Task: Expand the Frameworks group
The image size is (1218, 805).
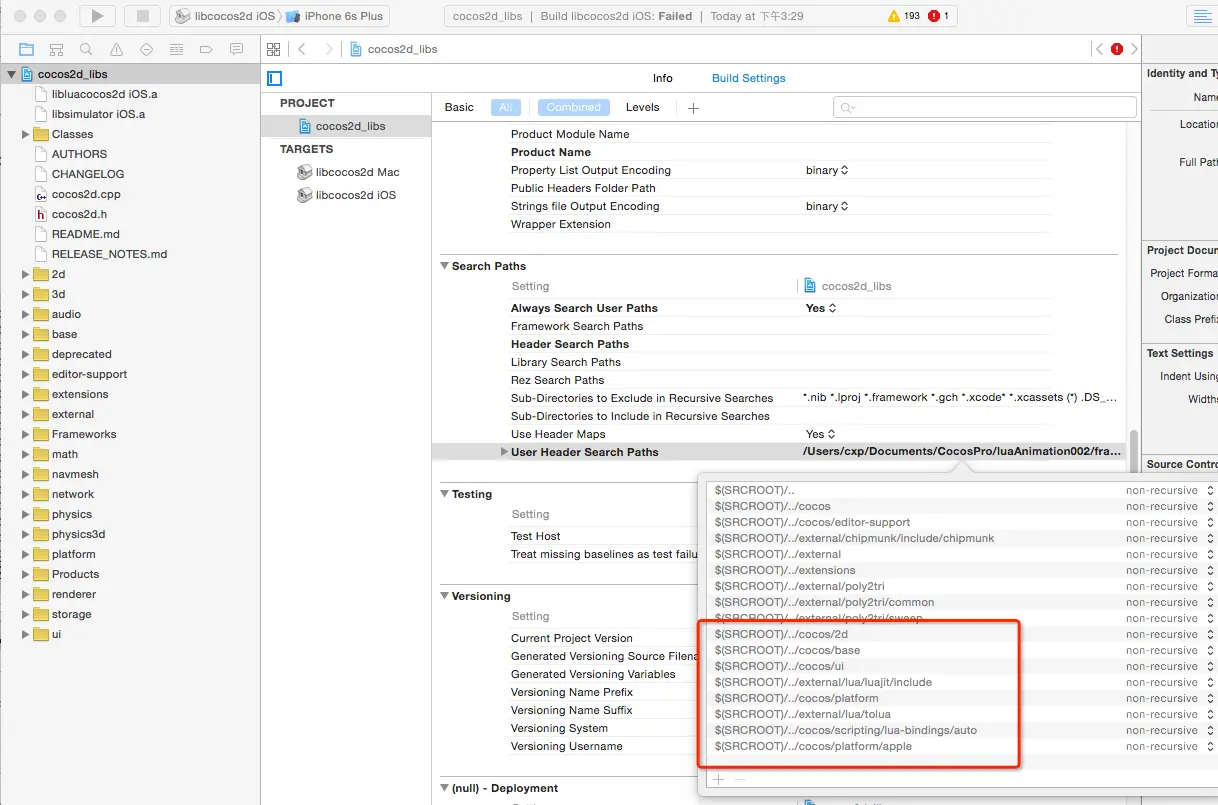Action: 26,434
